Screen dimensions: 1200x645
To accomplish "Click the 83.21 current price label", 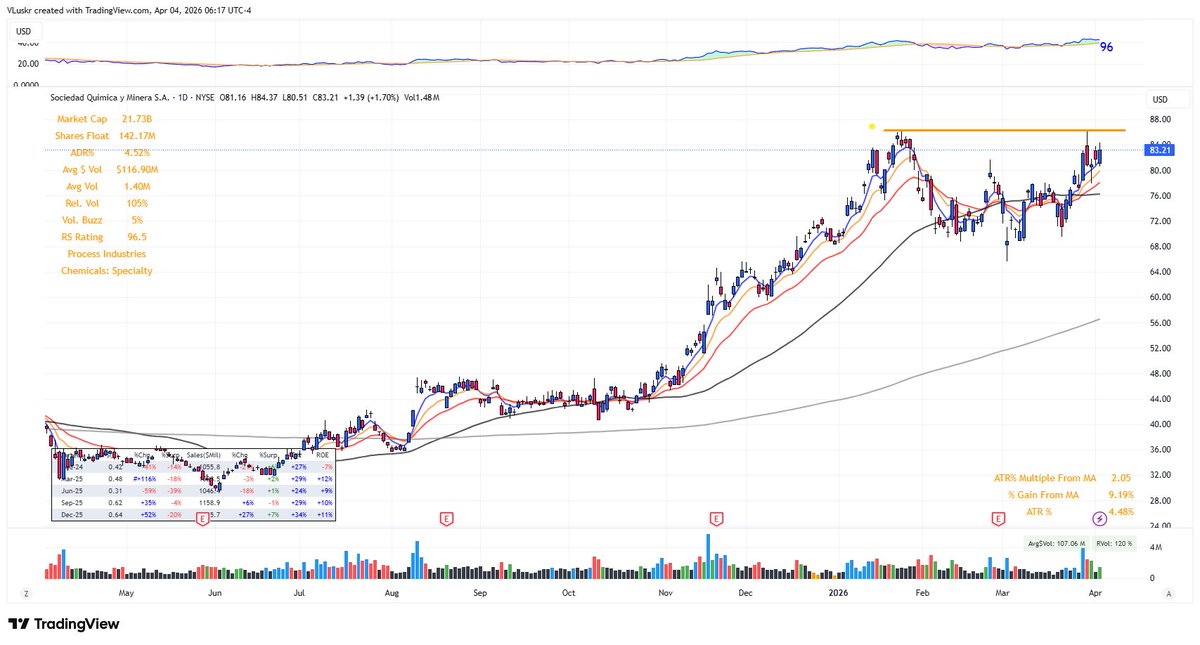I will click(1160, 150).
